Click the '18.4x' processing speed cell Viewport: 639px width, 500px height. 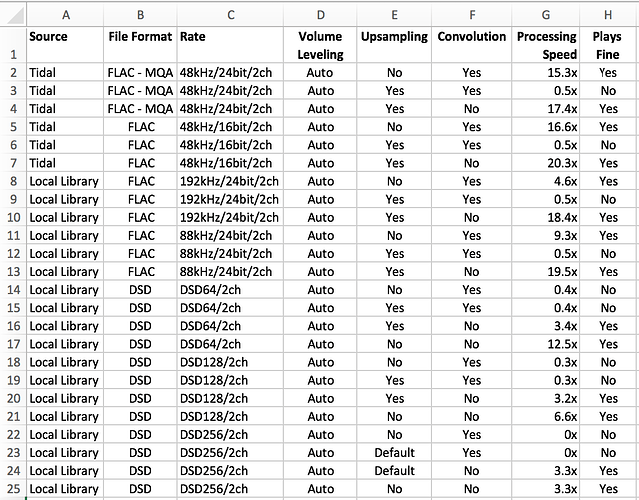546,217
